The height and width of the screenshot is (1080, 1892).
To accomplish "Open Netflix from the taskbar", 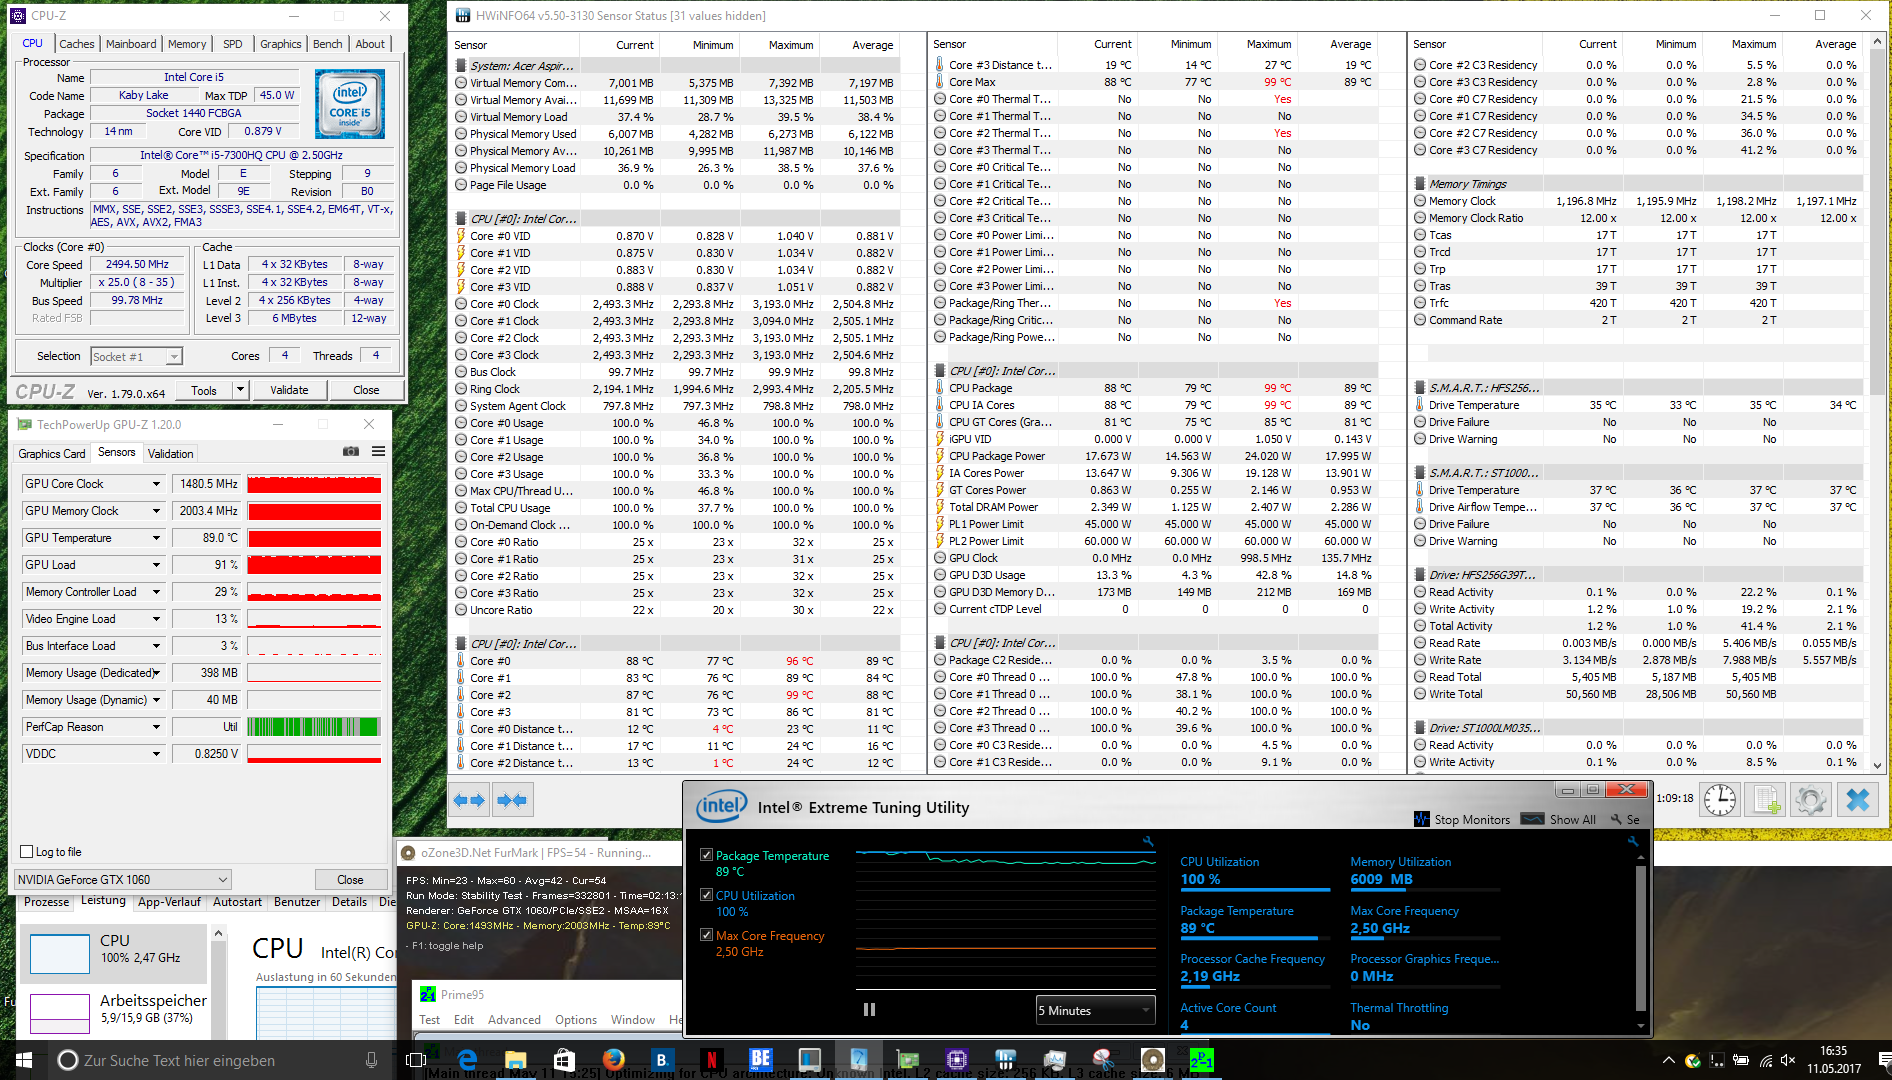I will point(711,1060).
